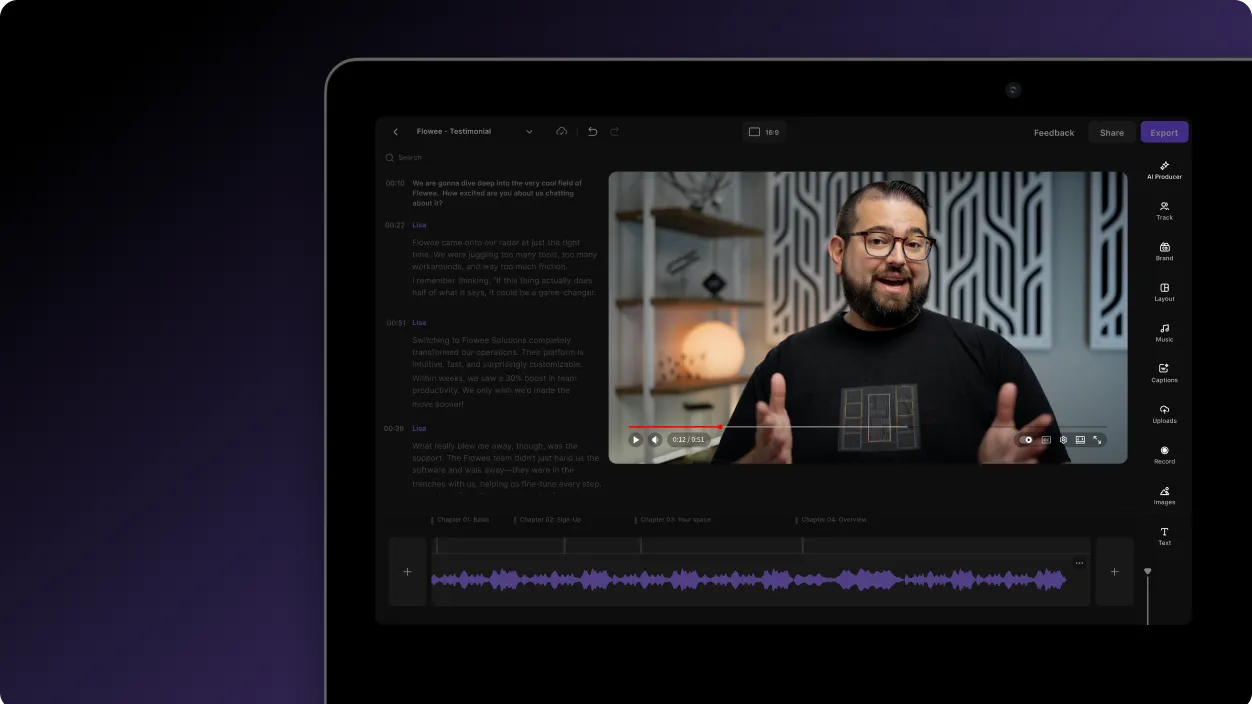Open the AI Producer panel
The width and height of the screenshot is (1252, 704).
[x=1164, y=170]
